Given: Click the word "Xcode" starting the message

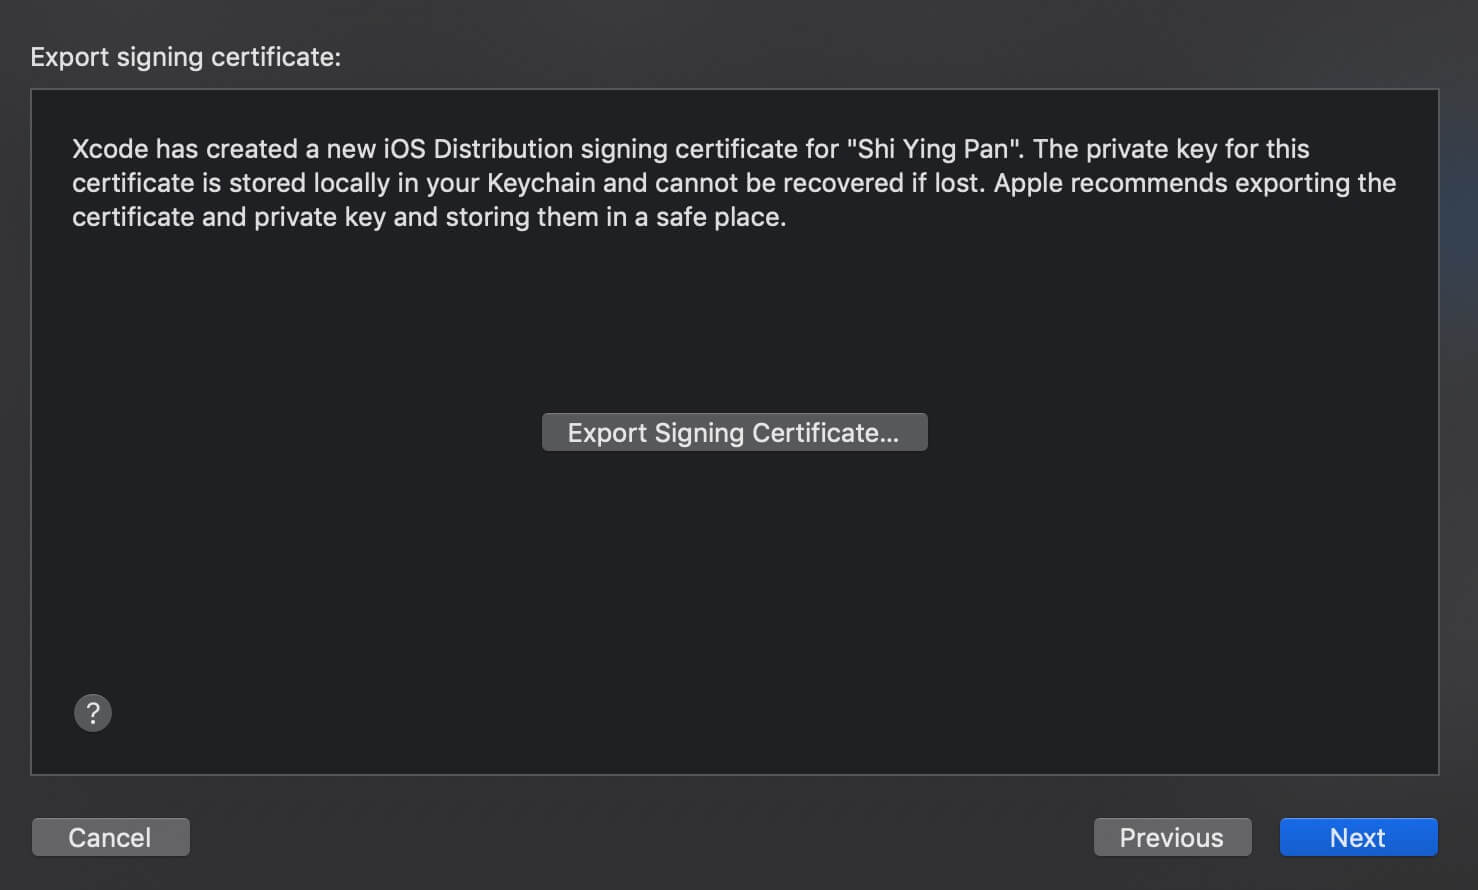Looking at the screenshot, I should tap(110, 149).
